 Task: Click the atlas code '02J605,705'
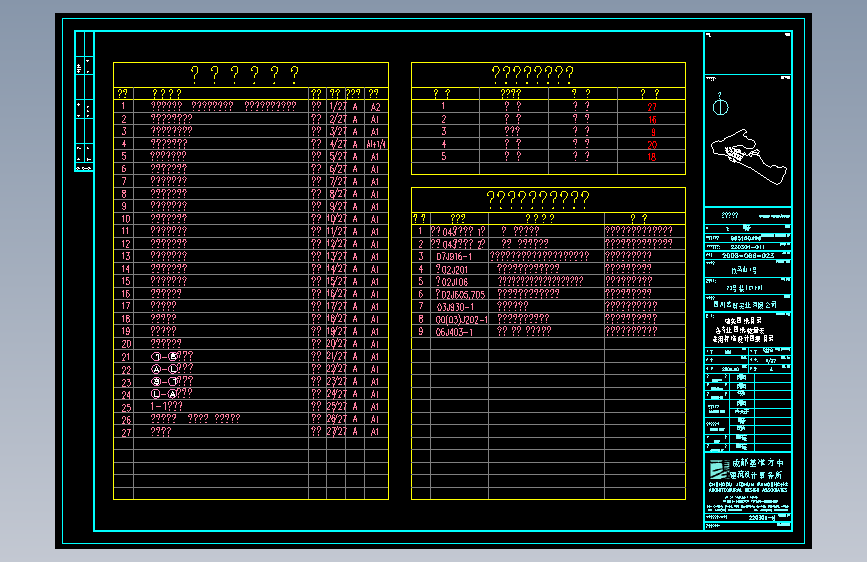[x=461, y=295]
